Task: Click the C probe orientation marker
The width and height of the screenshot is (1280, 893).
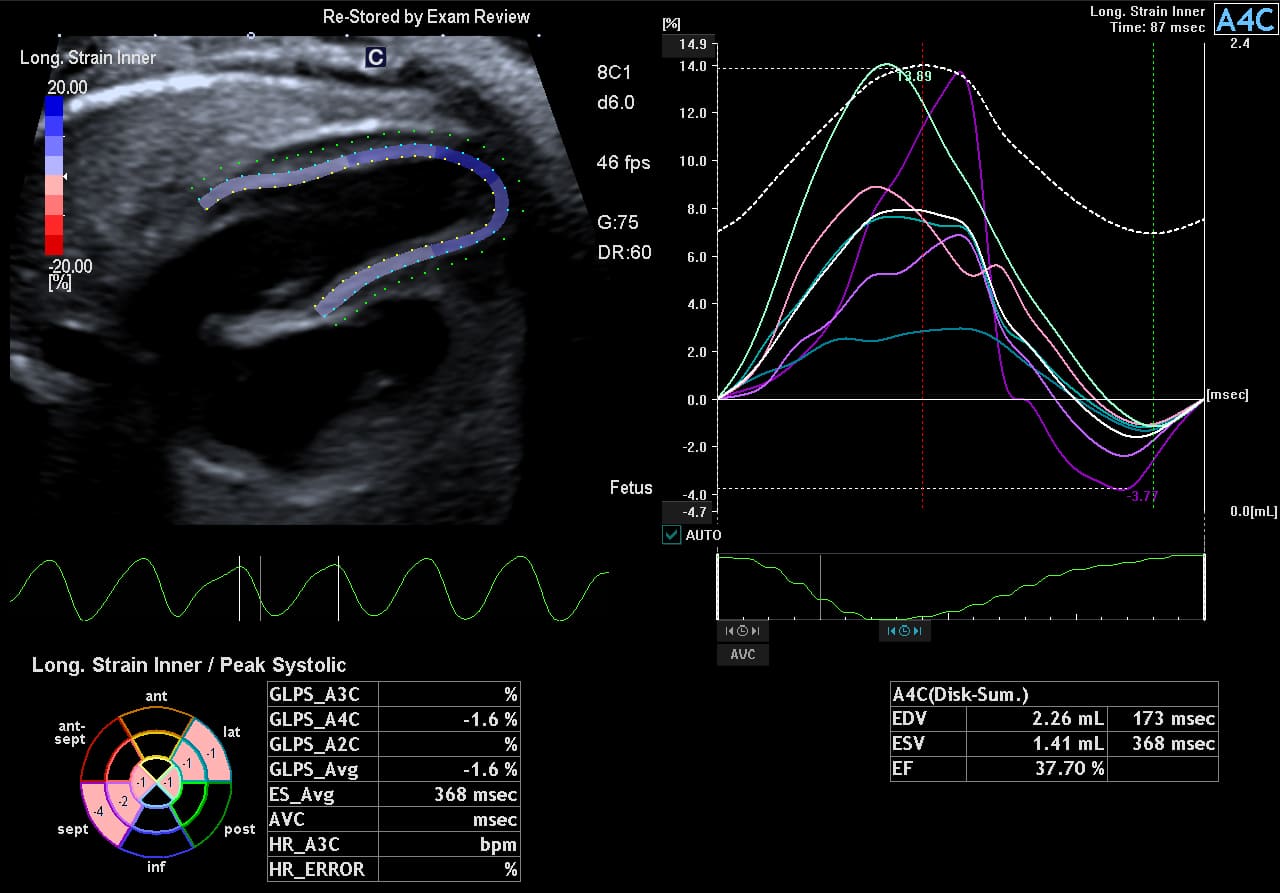Action: tap(375, 58)
